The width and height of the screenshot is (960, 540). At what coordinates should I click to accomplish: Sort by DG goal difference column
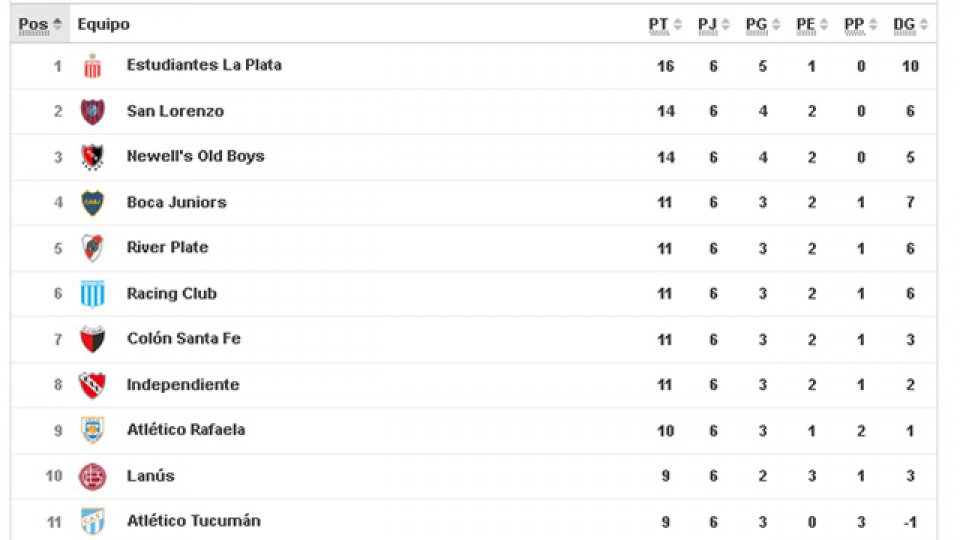(910, 24)
